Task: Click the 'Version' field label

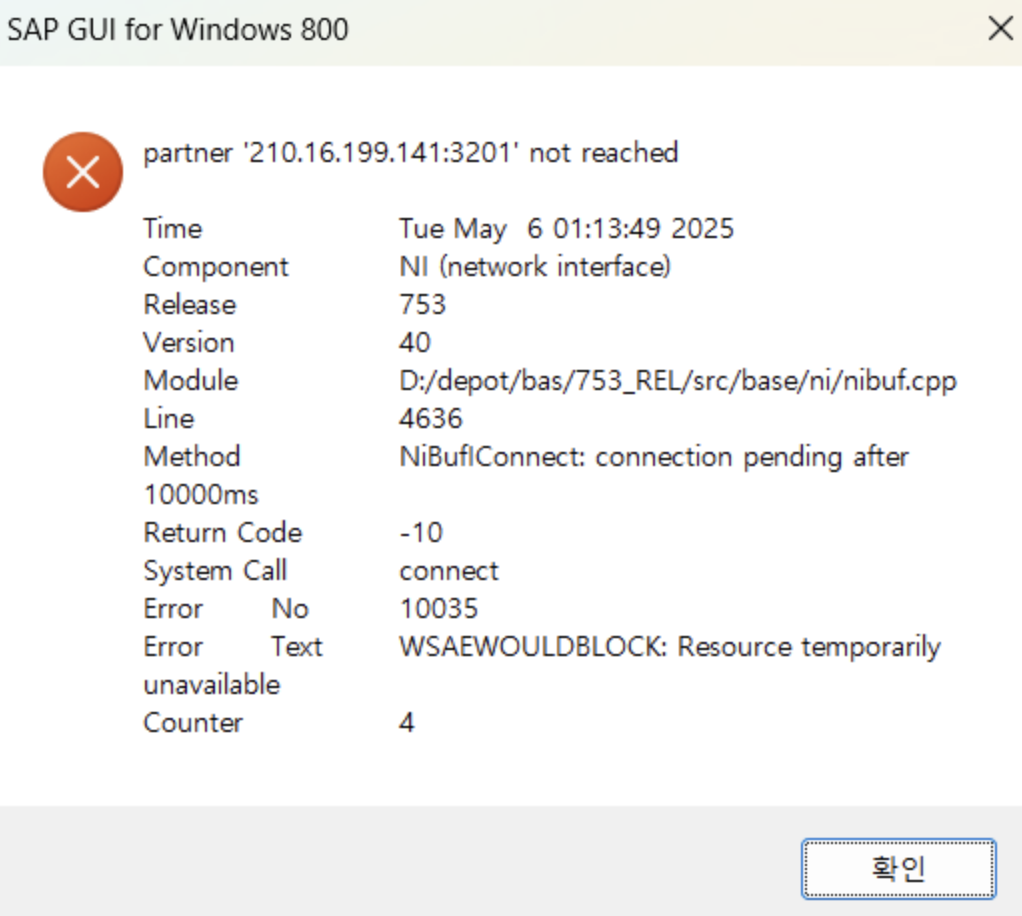Action: click(x=189, y=342)
